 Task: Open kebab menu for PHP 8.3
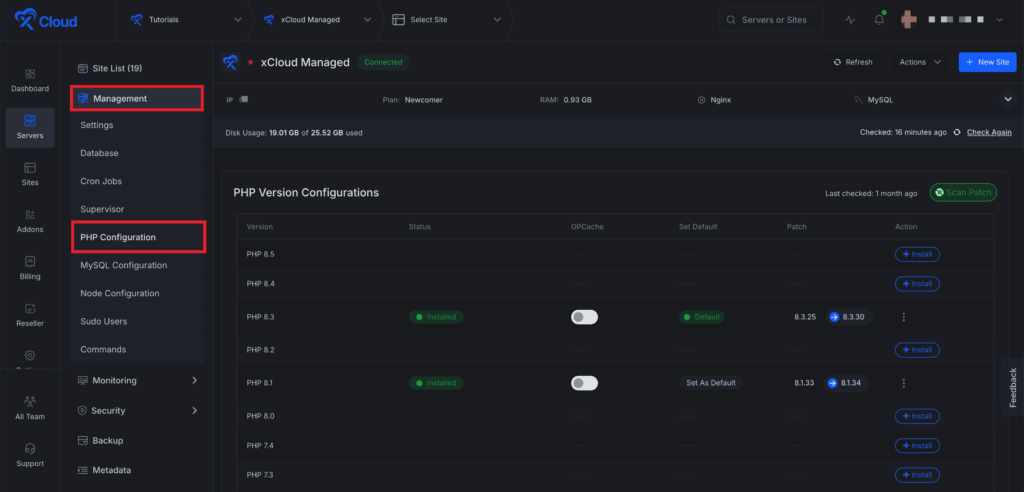pos(903,317)
